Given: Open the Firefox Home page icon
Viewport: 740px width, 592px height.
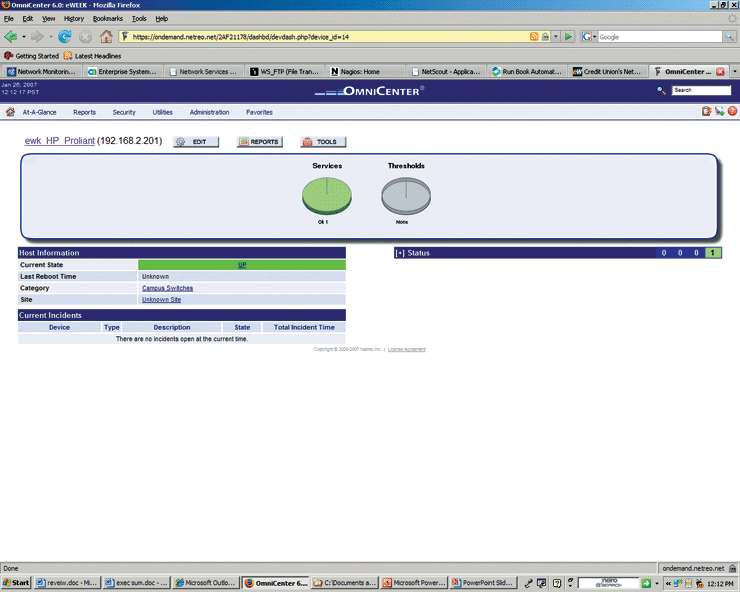Looking at the screenshot, I should coord(106,36).
